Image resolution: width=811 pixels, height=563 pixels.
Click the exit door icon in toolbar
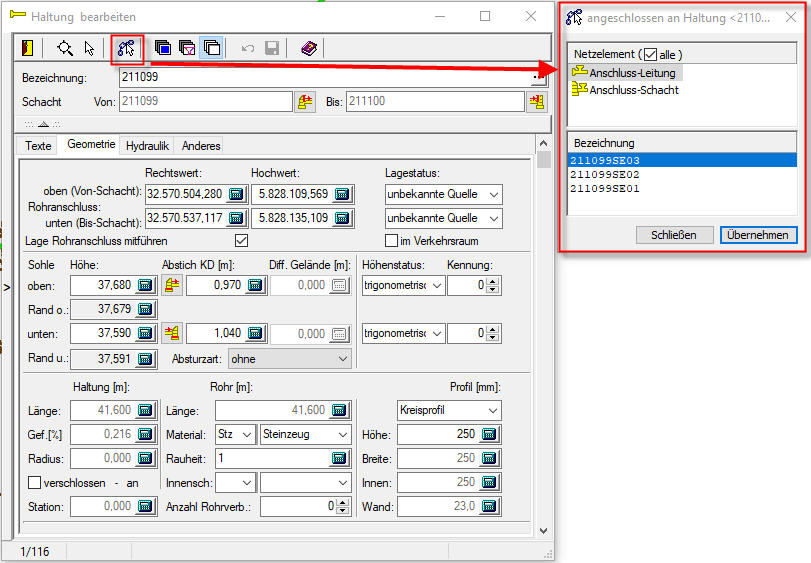[27, 48]
